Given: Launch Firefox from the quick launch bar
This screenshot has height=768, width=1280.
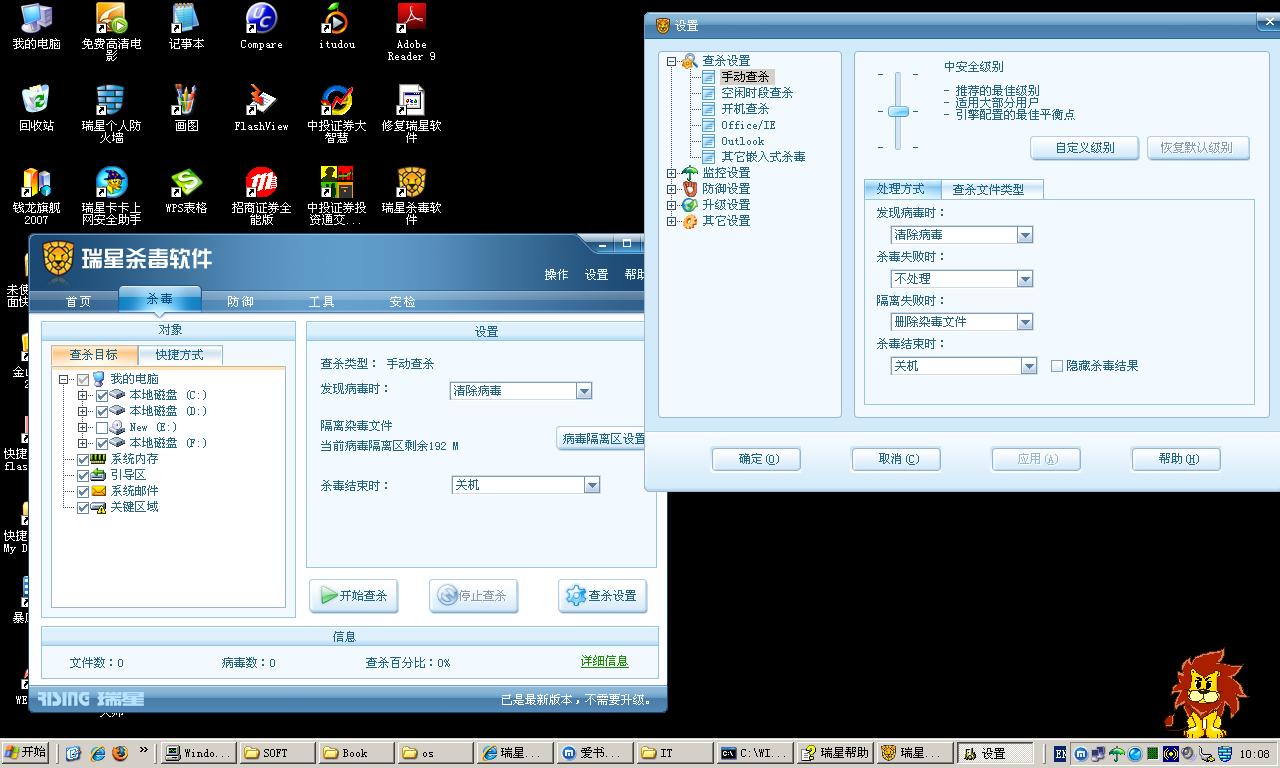Looking at the screenshot, I should pyautogui.click(x=120, y=753).
